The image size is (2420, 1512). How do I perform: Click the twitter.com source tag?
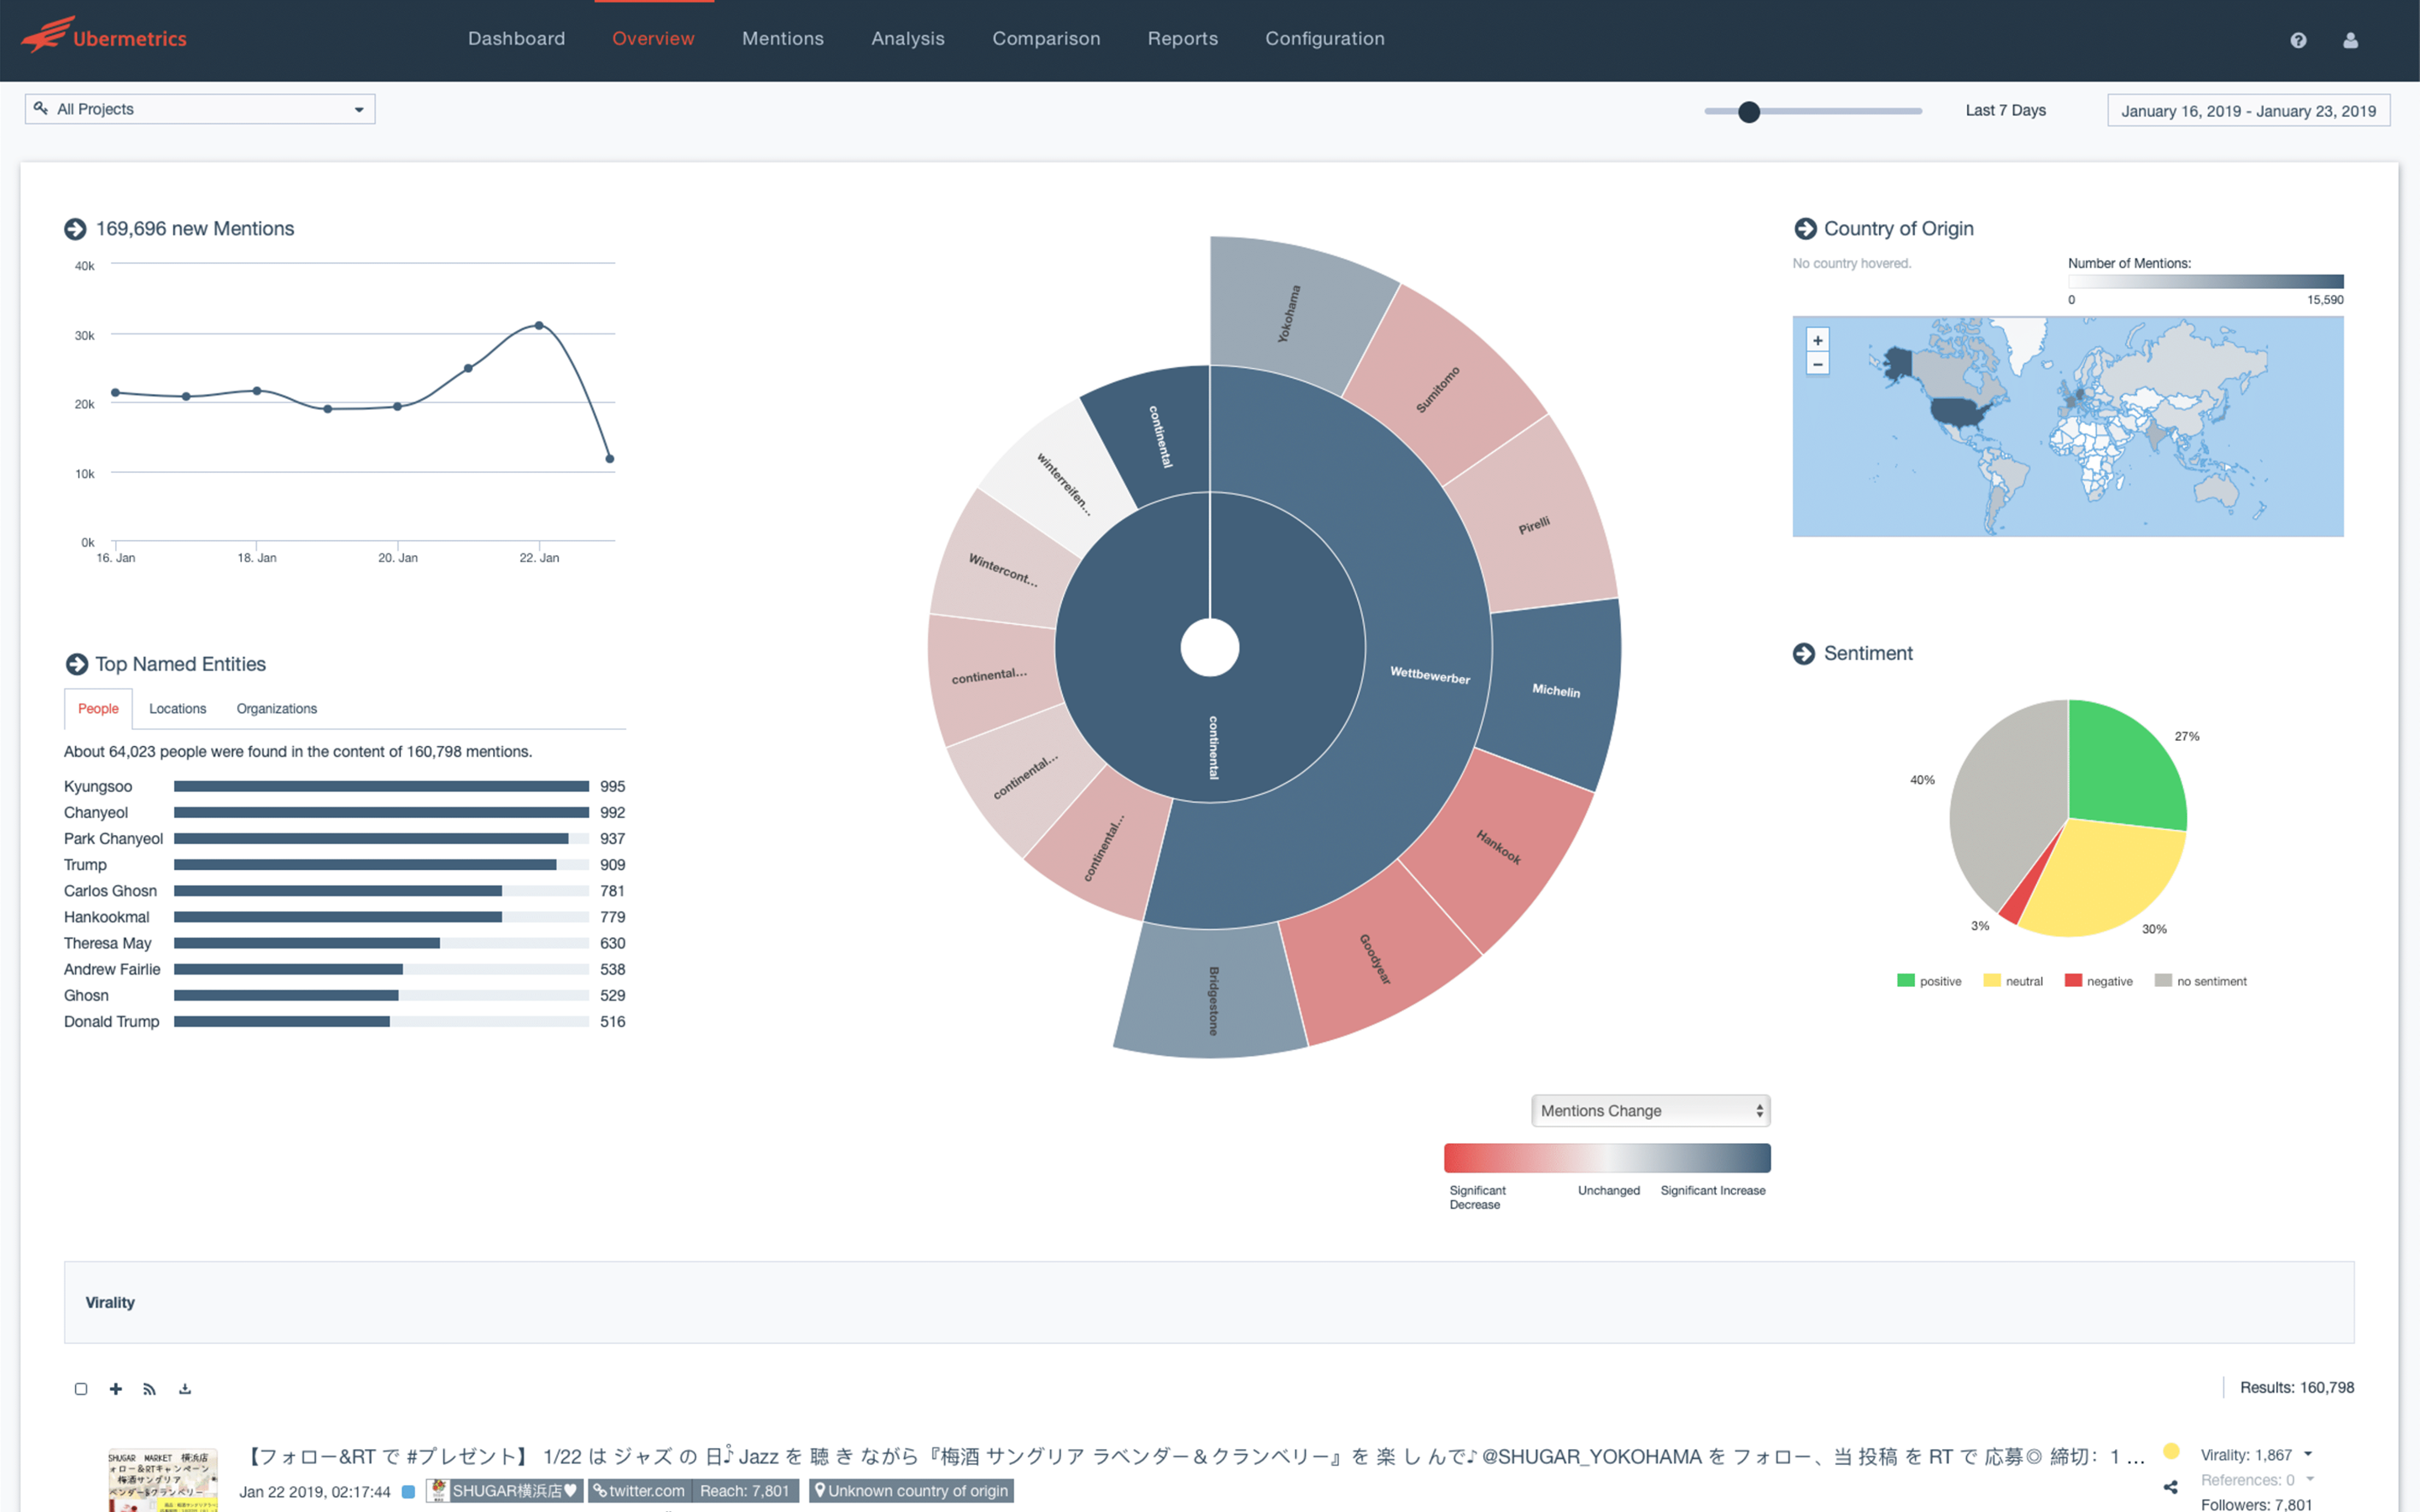click(640, 1491)
